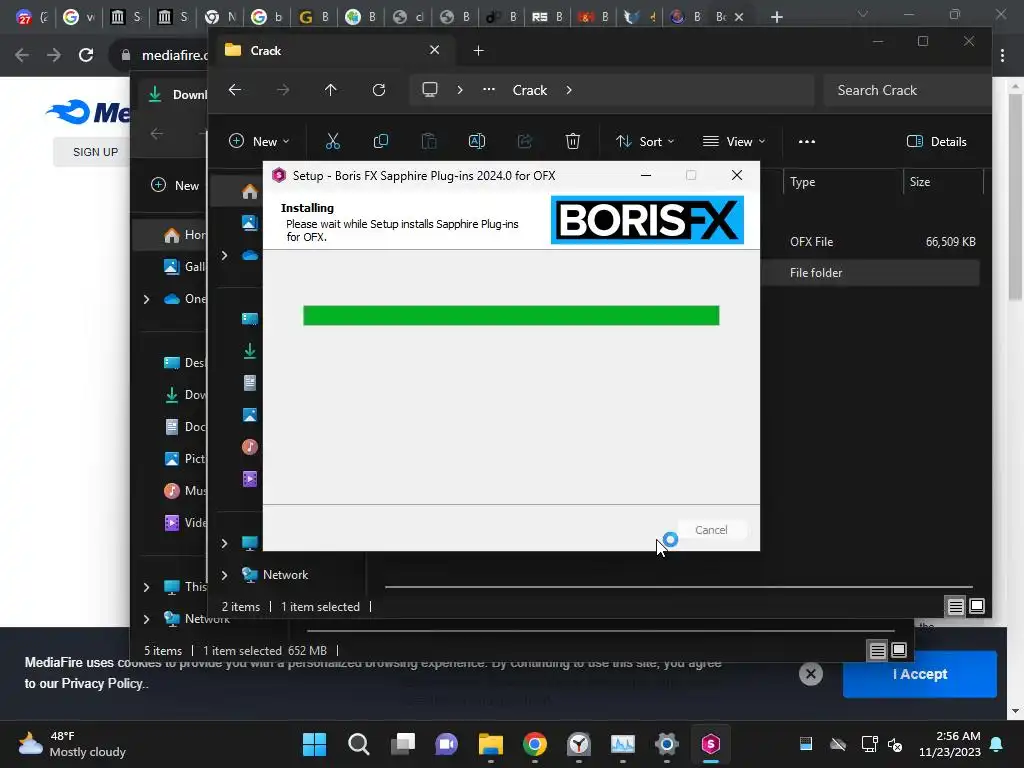
Task: Reload the MediaFire page in Chrome
Action: coord(86,55)
